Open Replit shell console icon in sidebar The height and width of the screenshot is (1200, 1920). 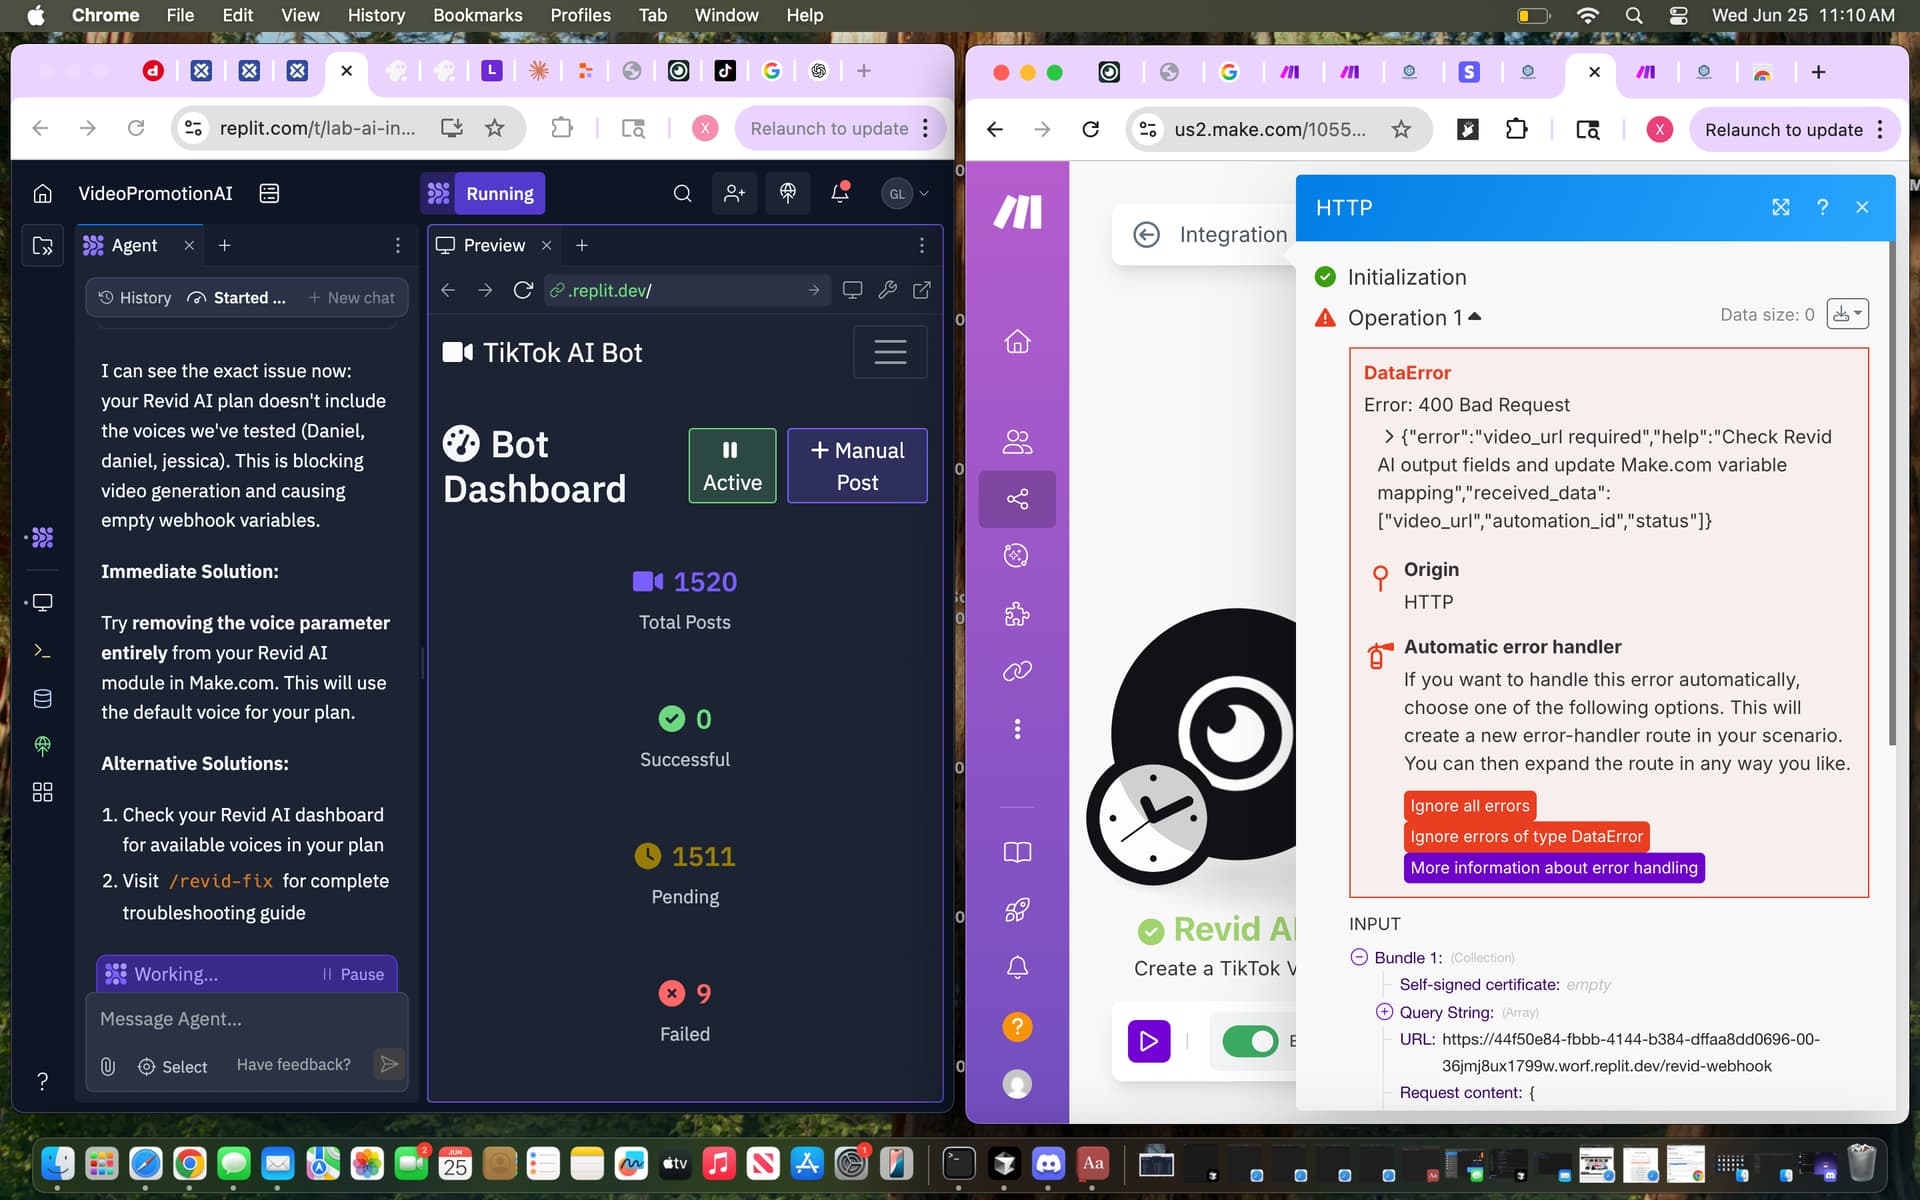42,651
